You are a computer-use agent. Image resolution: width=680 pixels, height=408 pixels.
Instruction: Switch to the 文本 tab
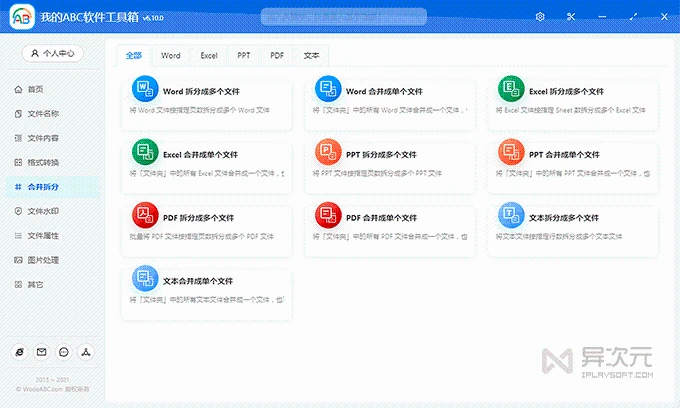(311, 55)
